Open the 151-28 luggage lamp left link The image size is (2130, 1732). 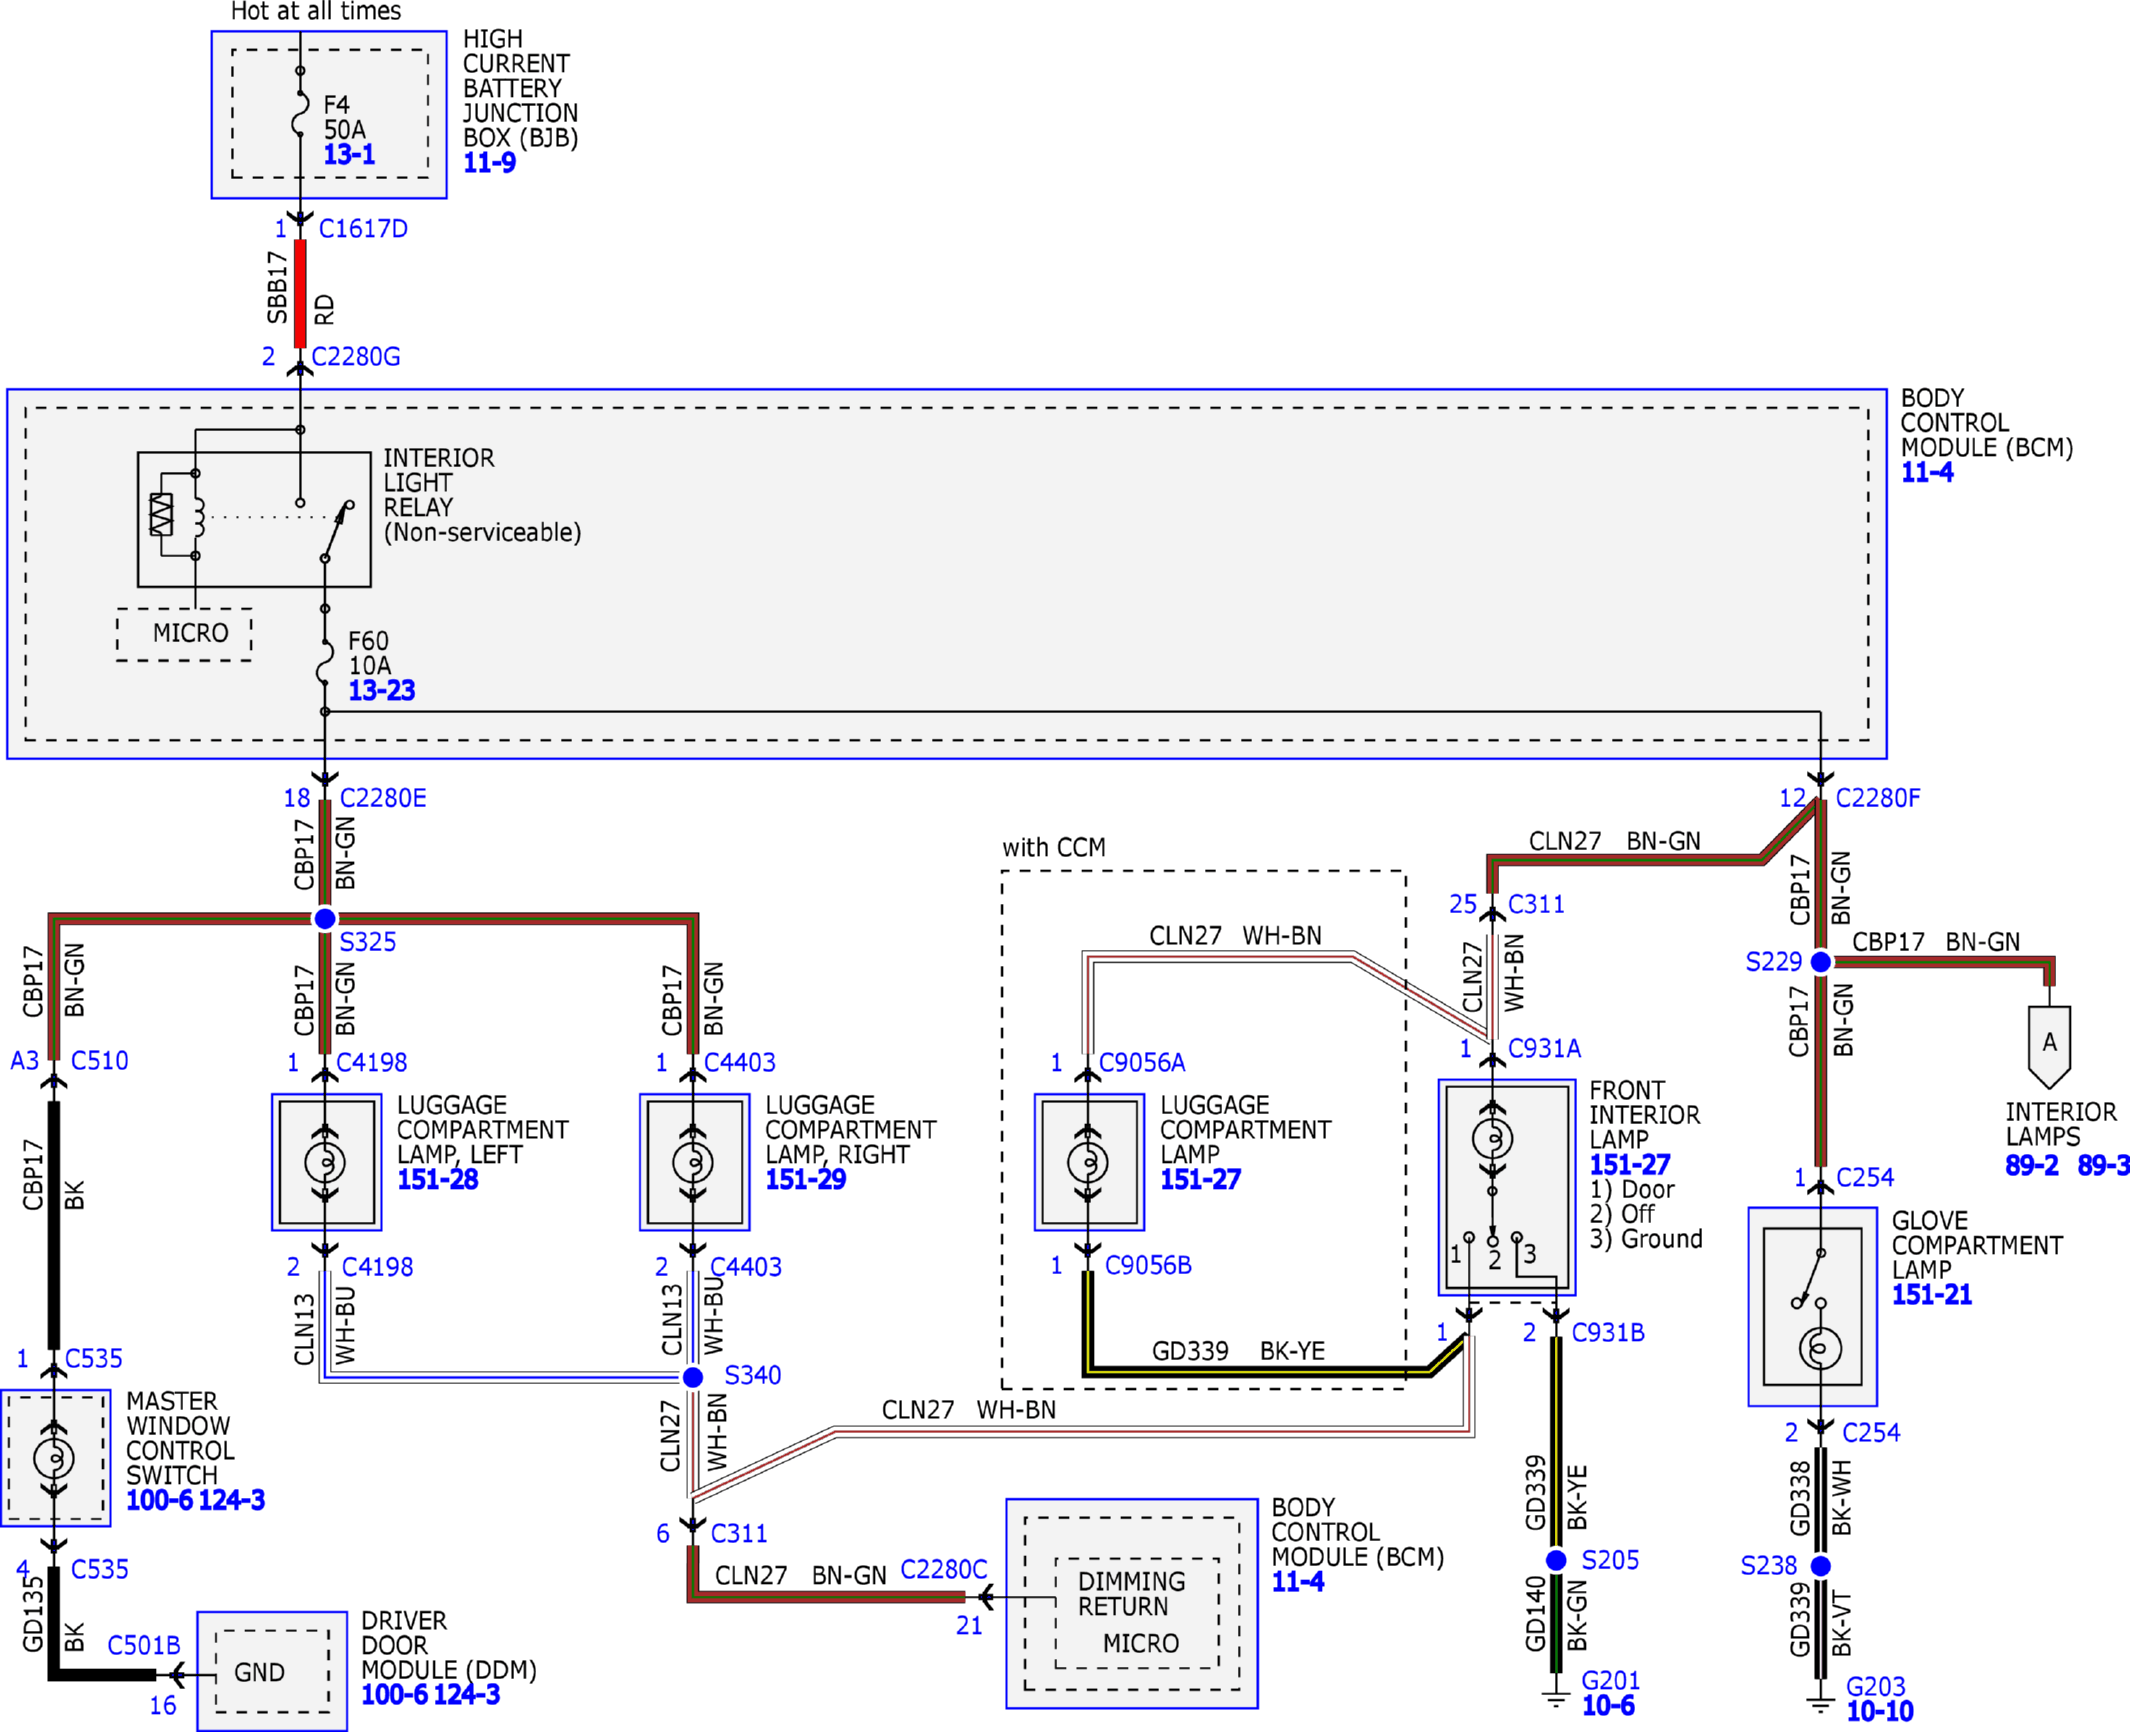click(438, 1180)
